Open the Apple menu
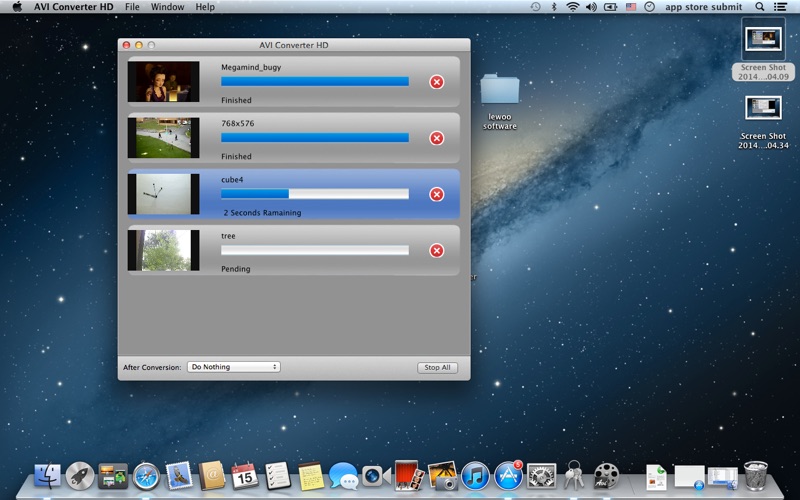The height and width of the screenshot is (500, 800). tap(17, 7)
